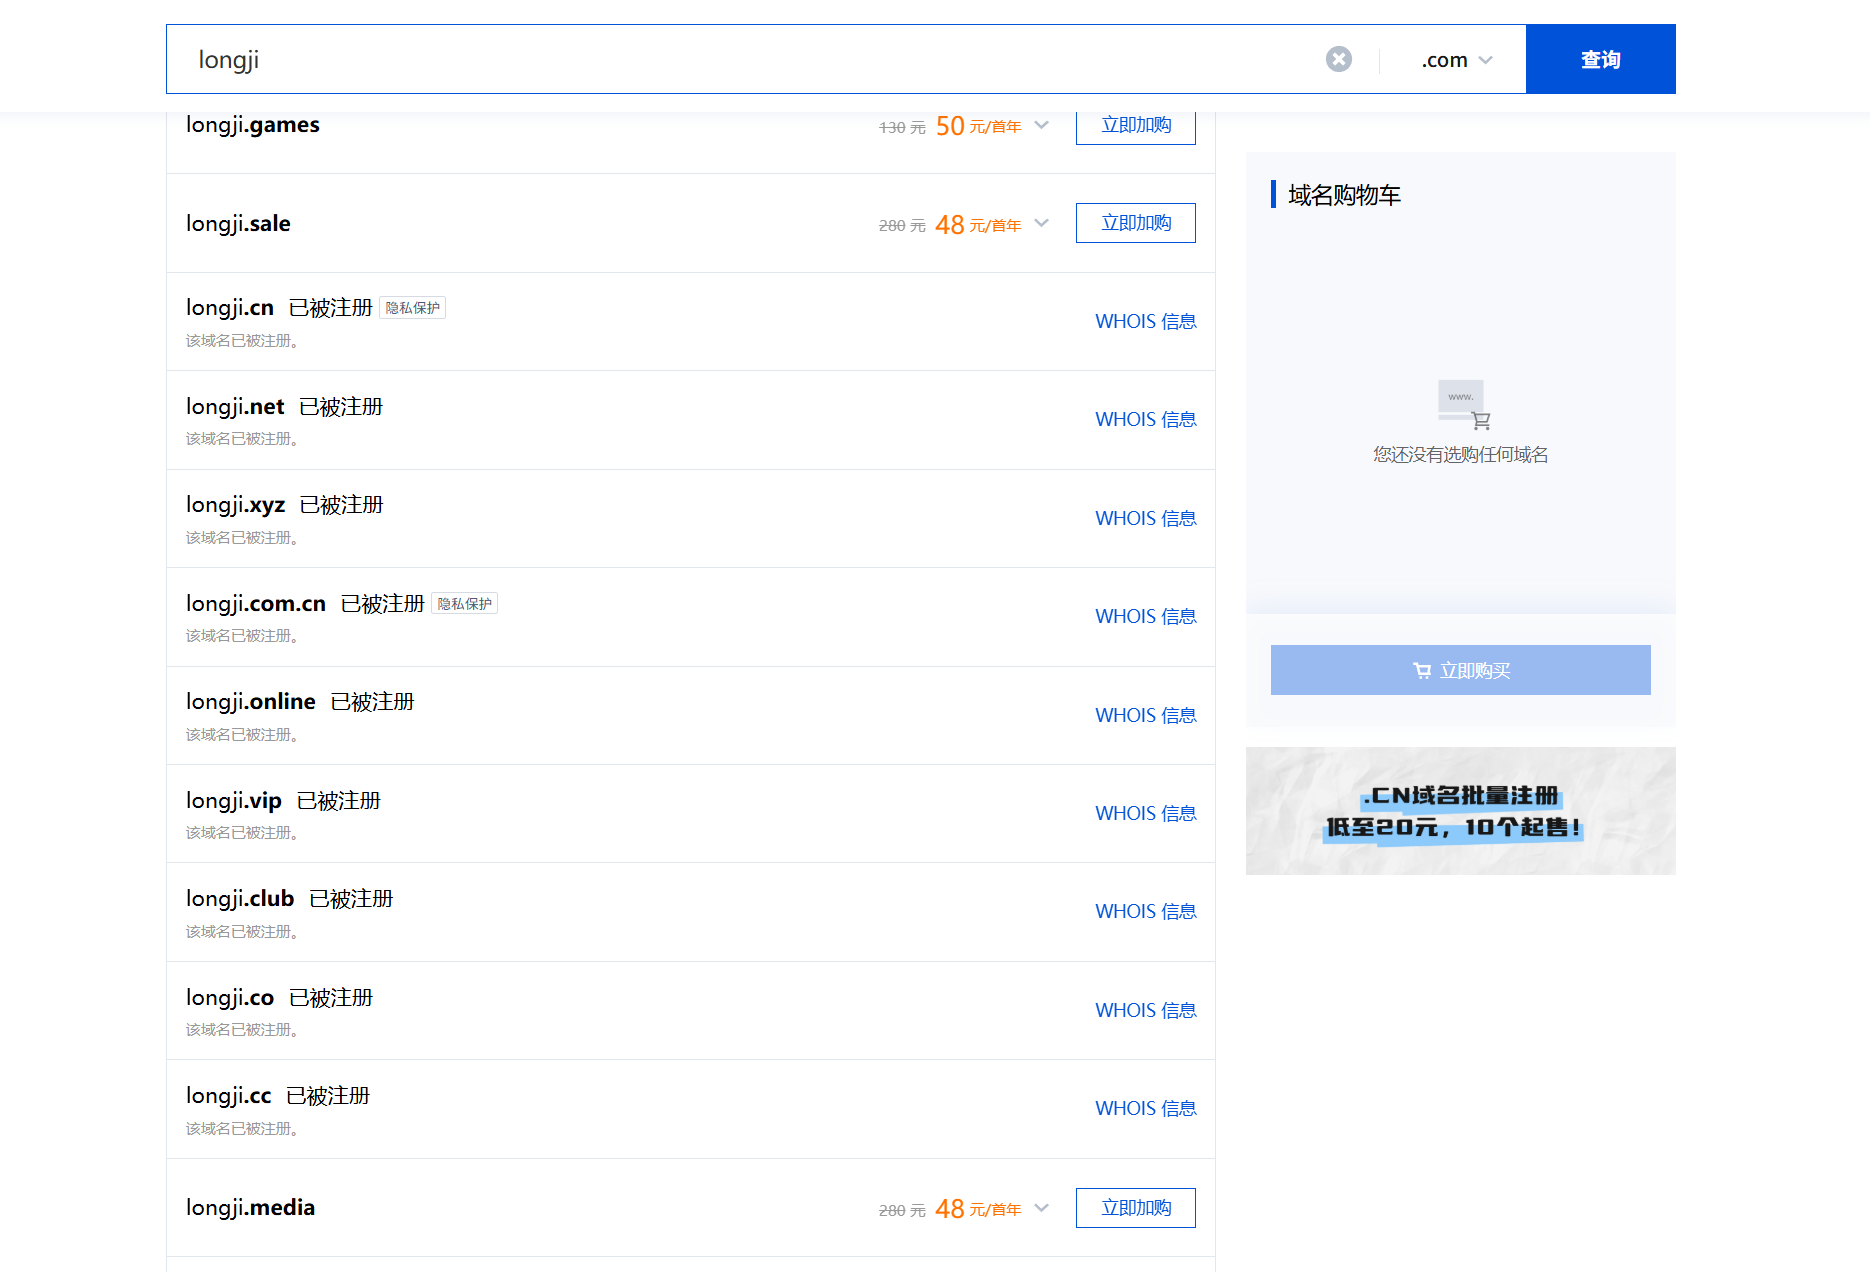Add longji.sale to cart
The height and width of the screenshot is (1272, 1870).
click(1136, 223)
